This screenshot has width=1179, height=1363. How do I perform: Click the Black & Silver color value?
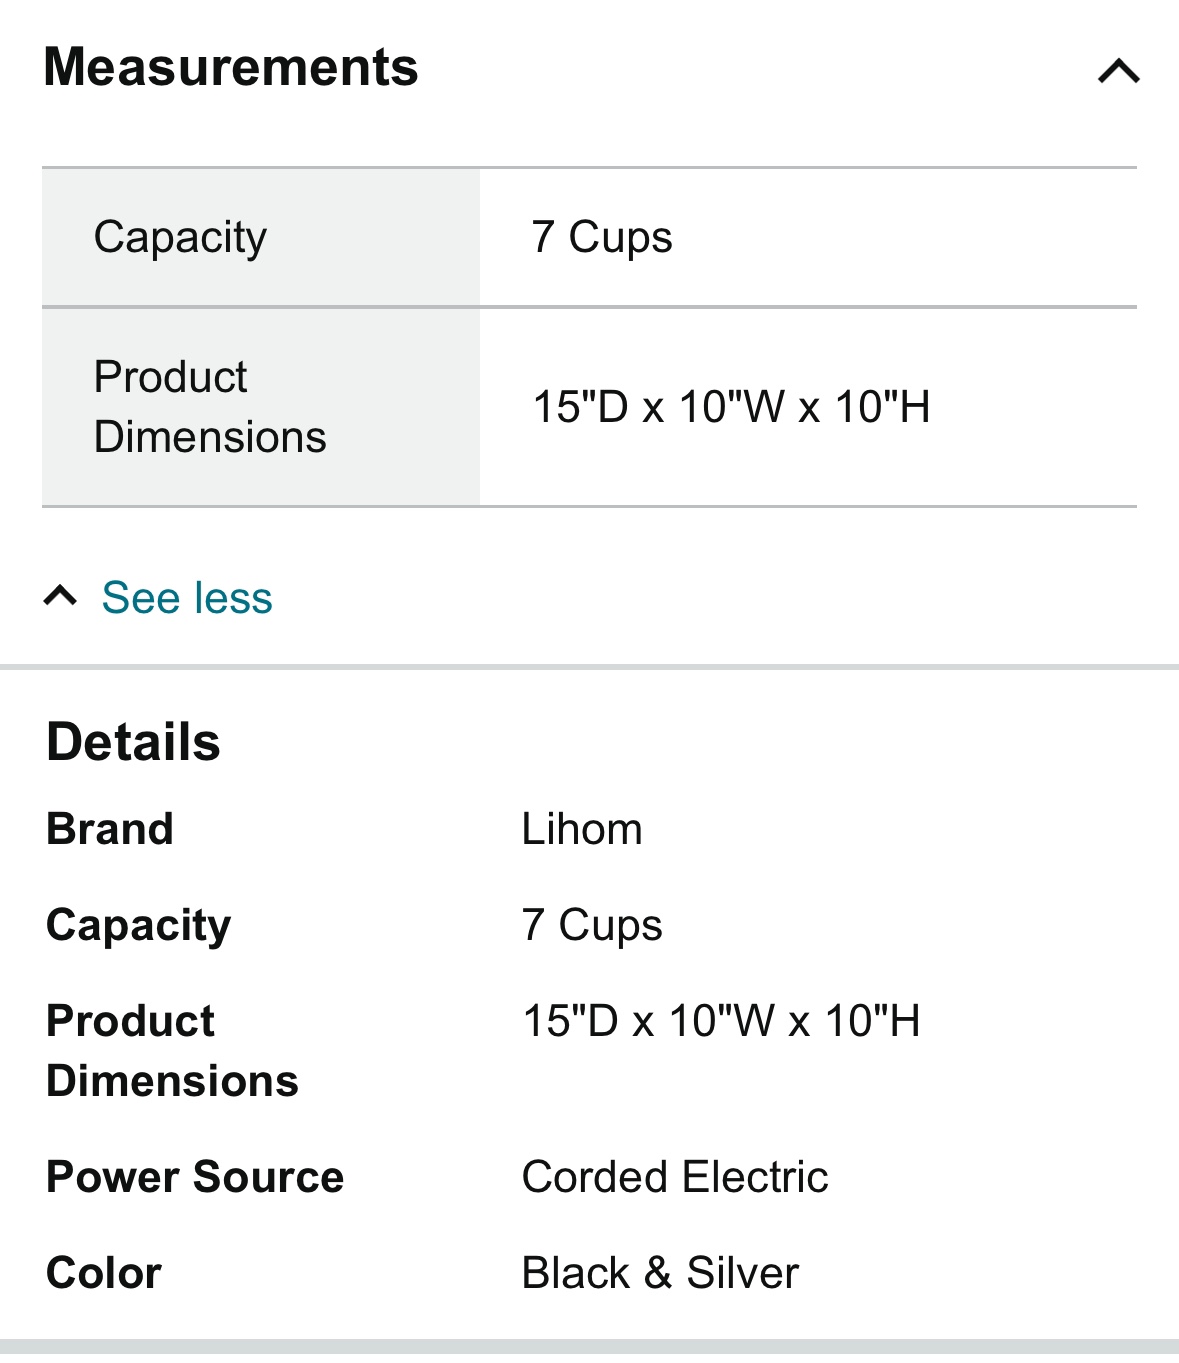(660, 1273)
